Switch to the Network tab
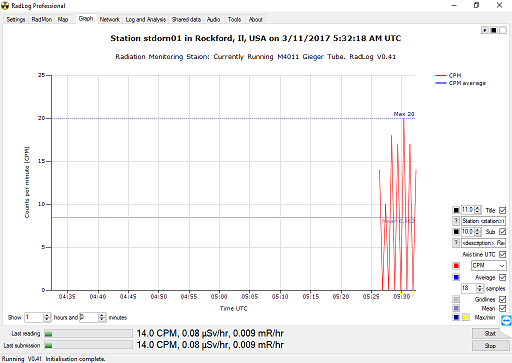 [110, 20]
